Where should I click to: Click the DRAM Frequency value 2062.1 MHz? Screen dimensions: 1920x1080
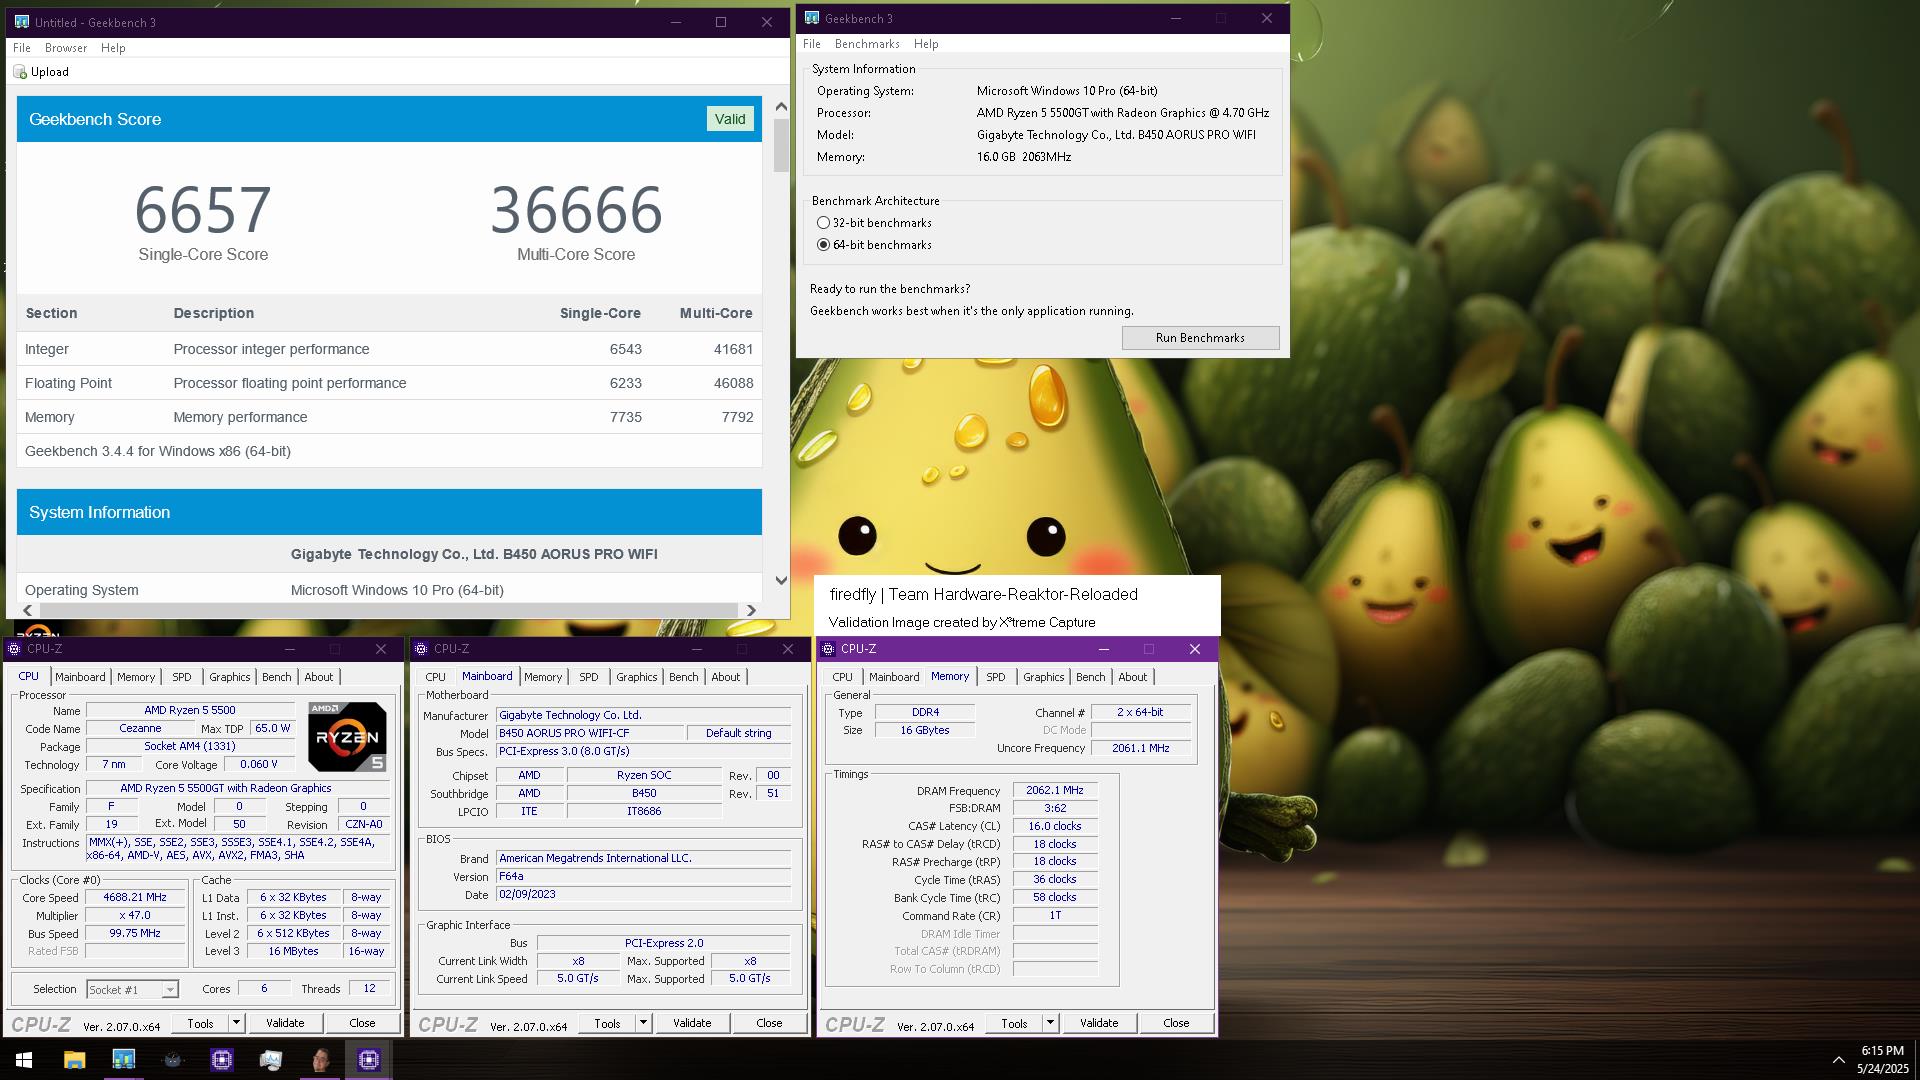(x=1055, y=790)
